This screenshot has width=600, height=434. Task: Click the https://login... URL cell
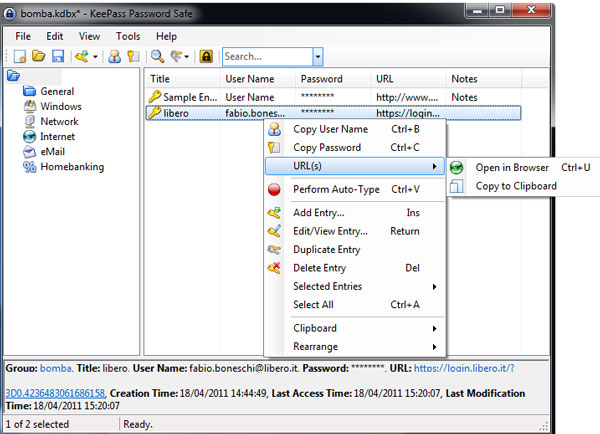click(408, 113)
